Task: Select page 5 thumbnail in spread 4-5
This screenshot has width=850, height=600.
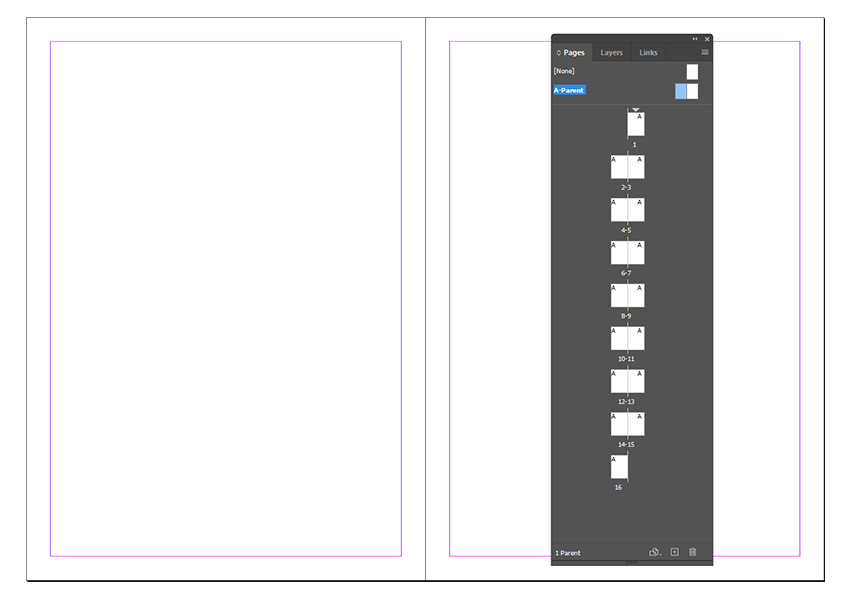Action: (x=636, y=210)
